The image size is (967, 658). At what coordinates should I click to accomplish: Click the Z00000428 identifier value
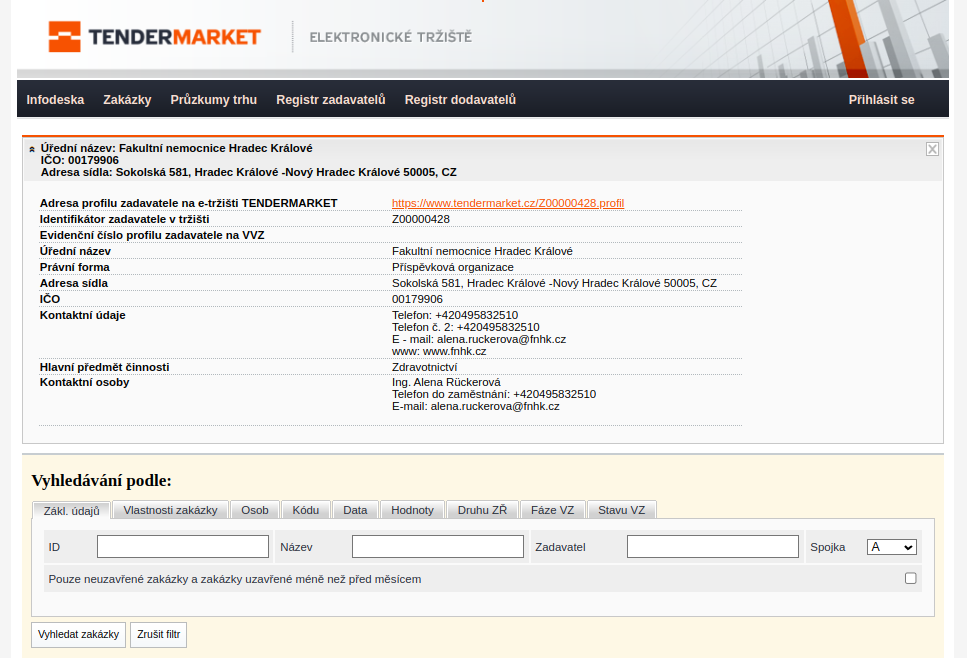pyautogui.click(x=421, y=219)
